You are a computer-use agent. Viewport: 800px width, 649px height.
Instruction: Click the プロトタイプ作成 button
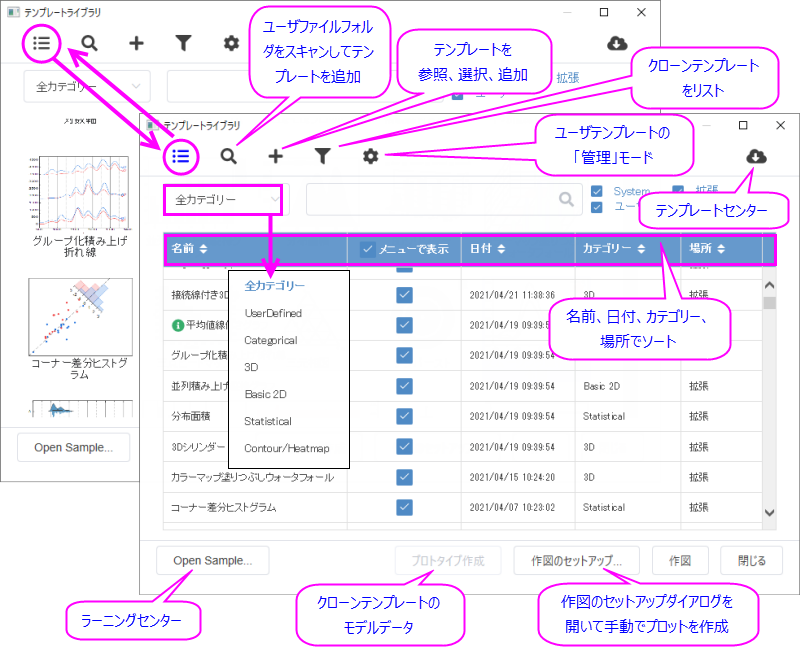click(447, 560)
